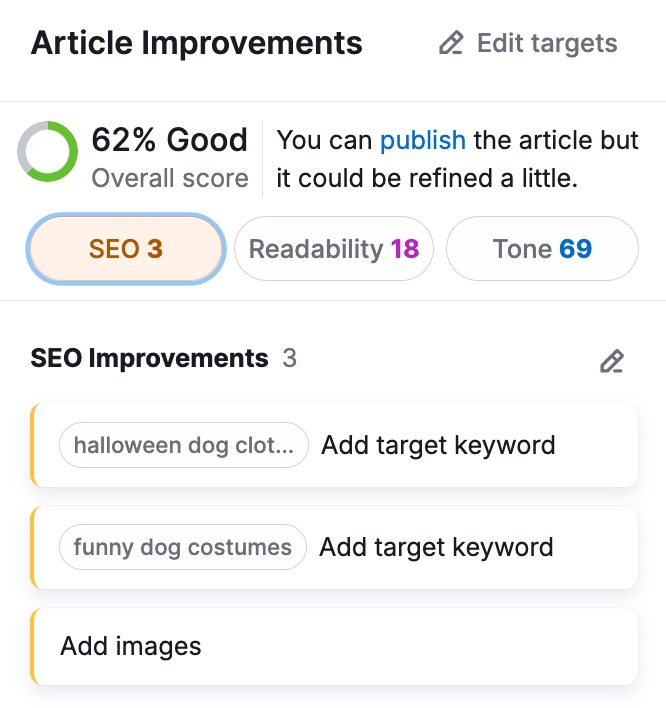Select the SEO tab
The width and height of the screenshot is (666, 708).
point(126,249)
